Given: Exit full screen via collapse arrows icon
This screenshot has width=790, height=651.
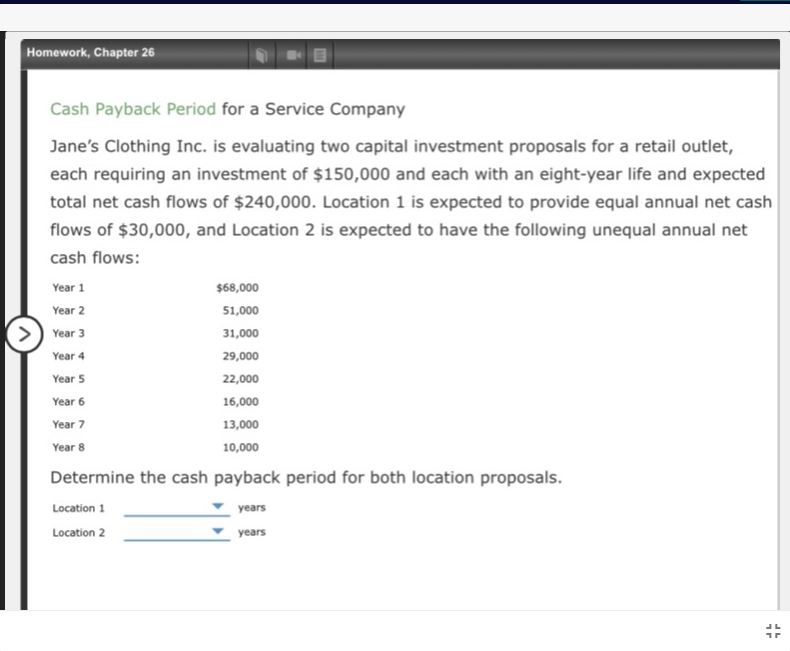Looking at the screenshot, I should pos(773,630).
